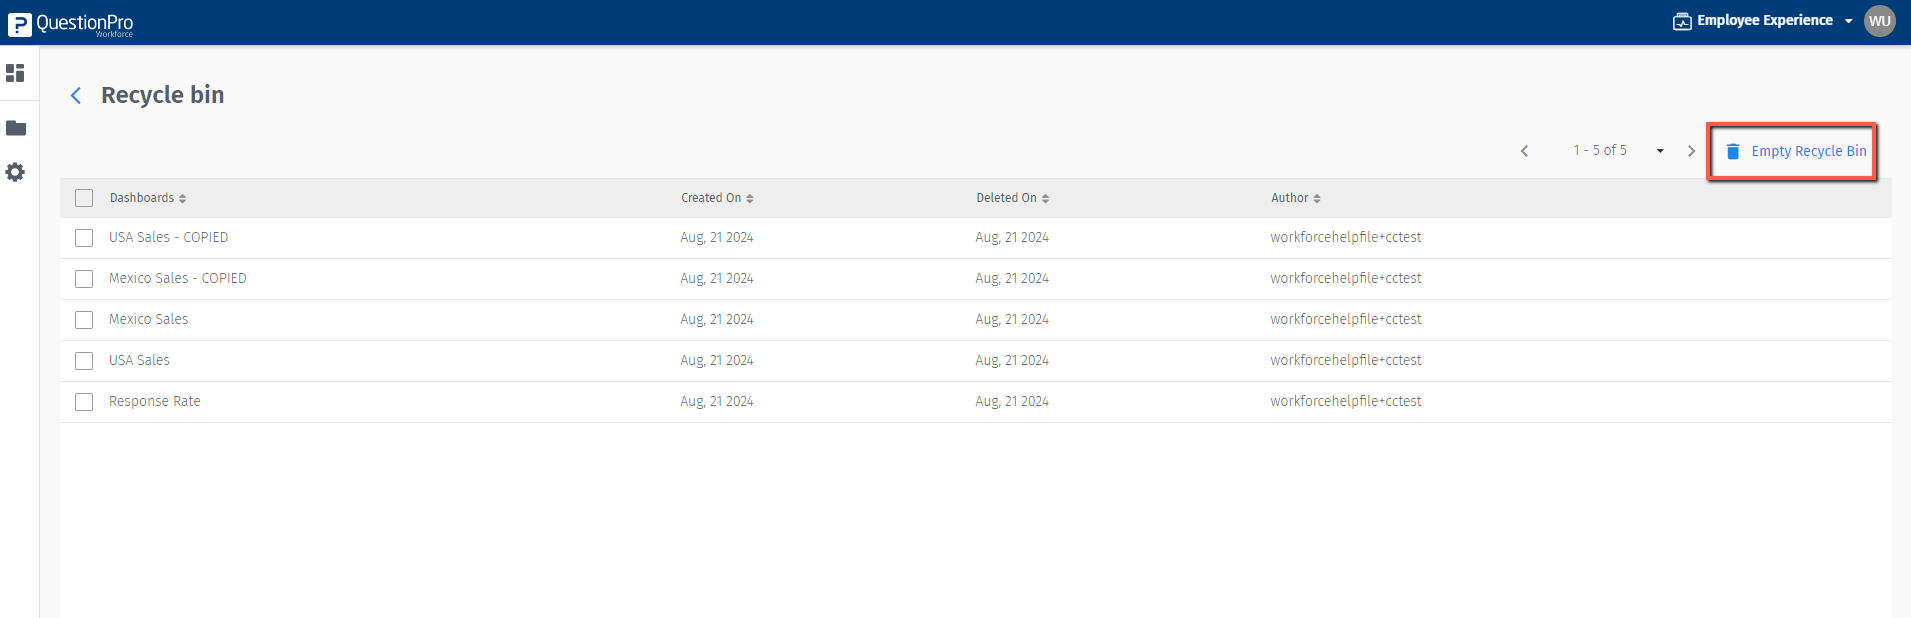Sort by Deleted On column header
Screen dimensions: 1911x618
pyautogui.click(x=1012, y=198)
